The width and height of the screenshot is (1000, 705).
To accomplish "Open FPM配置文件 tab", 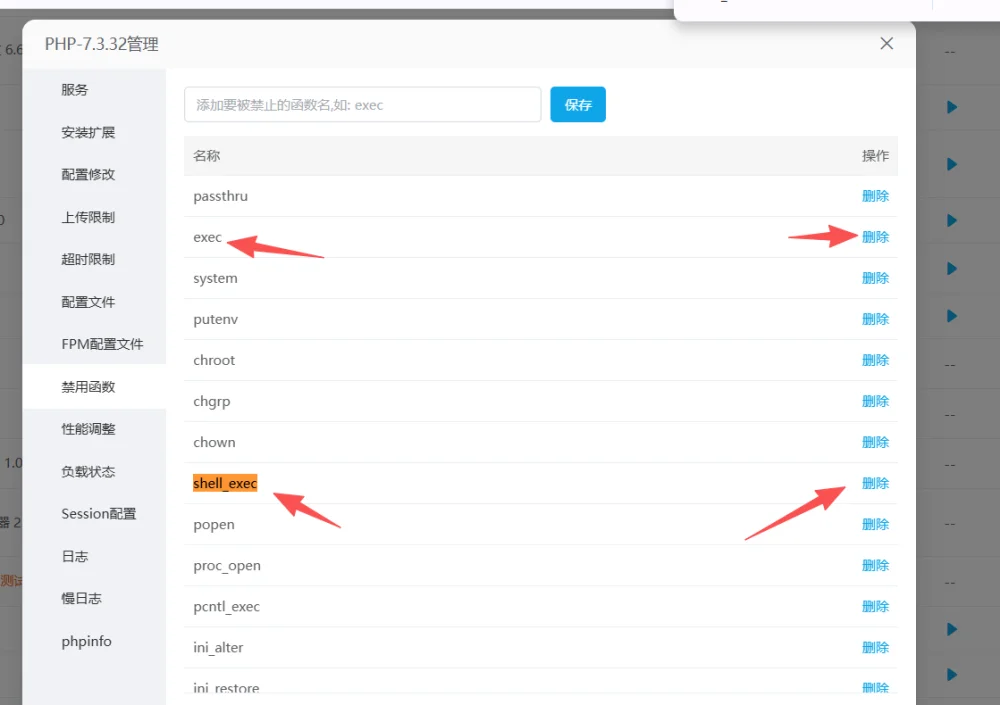I will (x=102, y=345).
